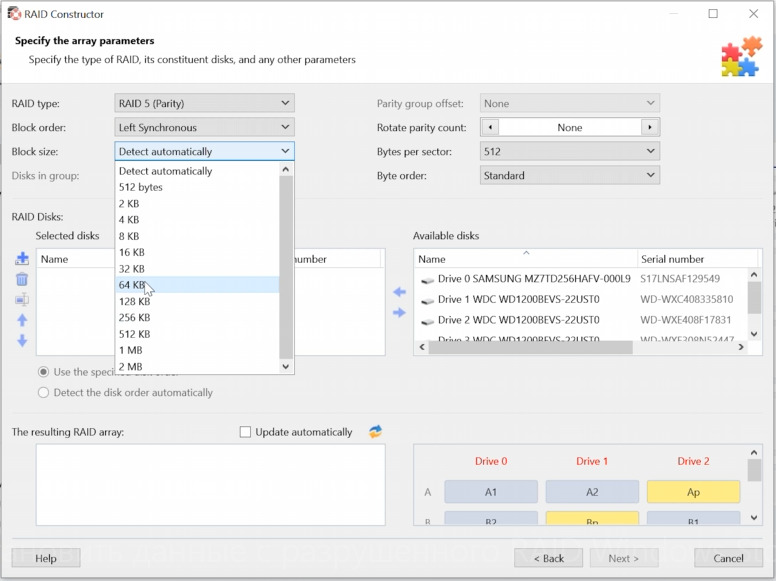Click the Help button

(46, 558)
